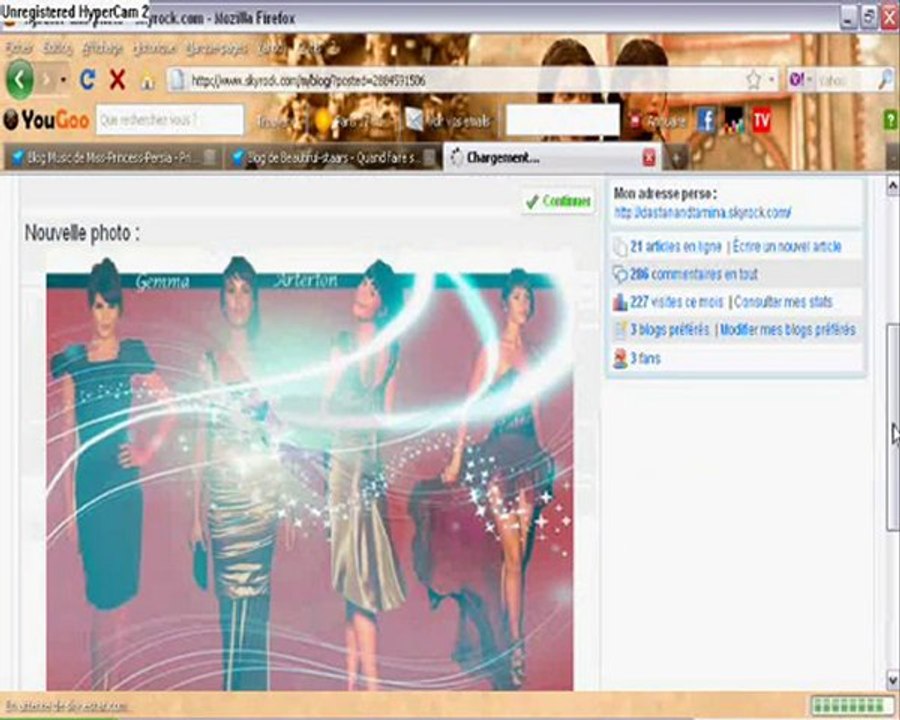This screenshot has width=900, height=720.
Task: Click the visits bar chart icon
Action: tap(620, 302)
